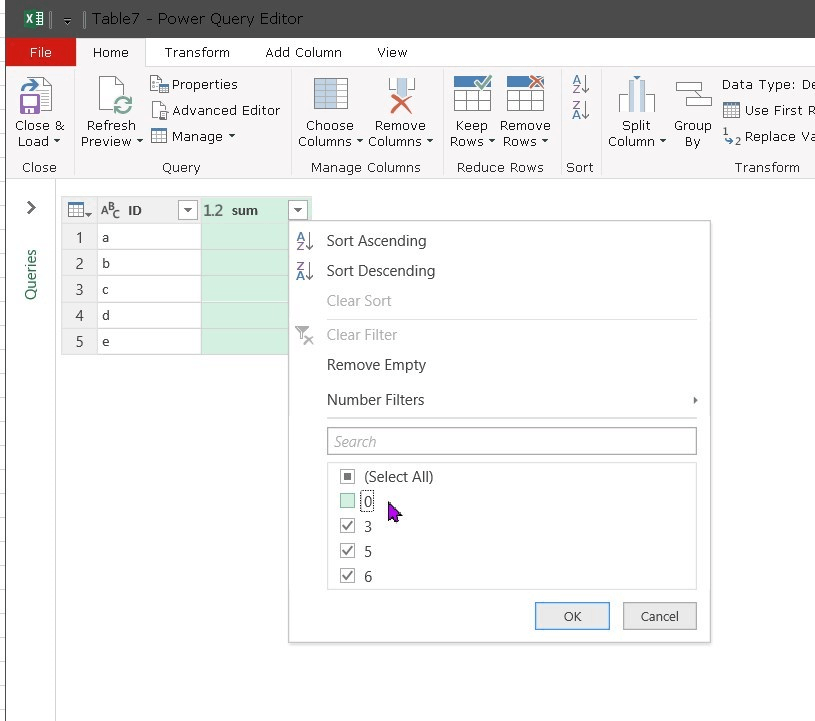Click inside the filter Search box

[511, 441]
